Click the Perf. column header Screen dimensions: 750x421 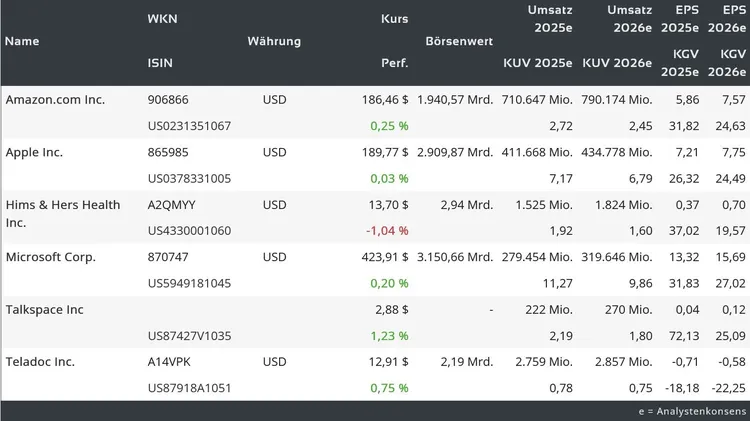click(395, 63)
